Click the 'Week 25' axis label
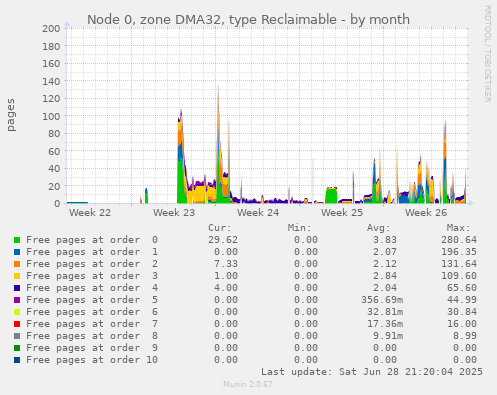Image resolution: width=497 pixels, height=395 pixels. point(342,213)
